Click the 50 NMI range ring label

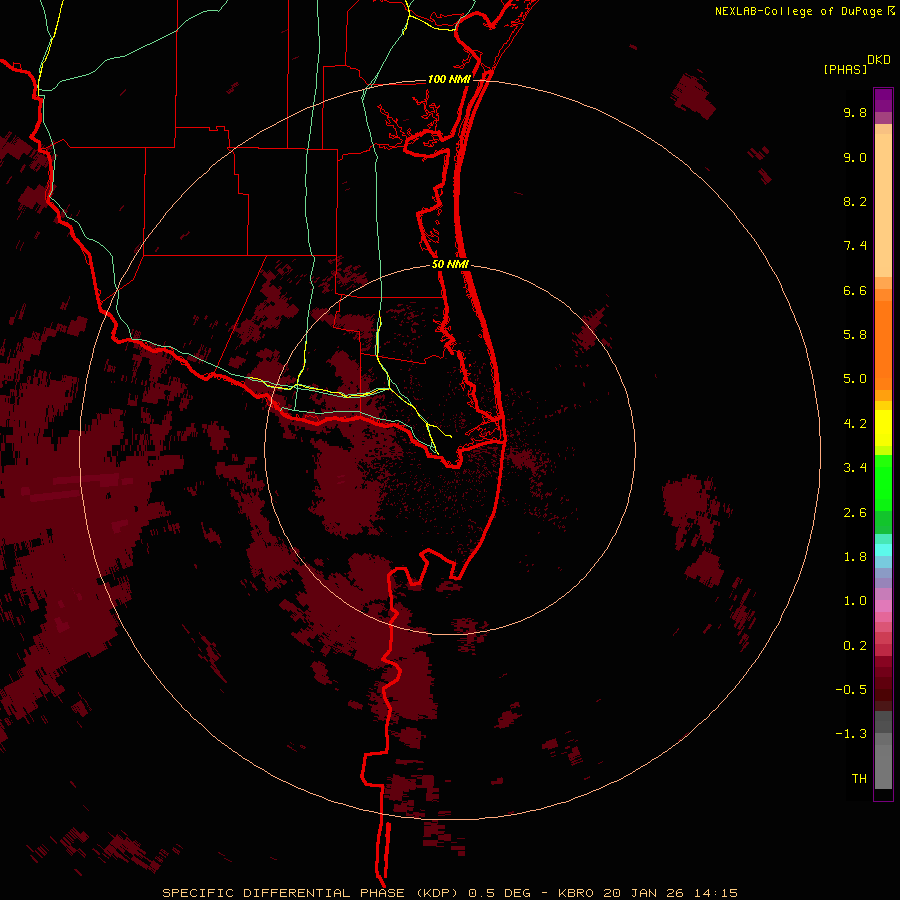click(450, 264)
